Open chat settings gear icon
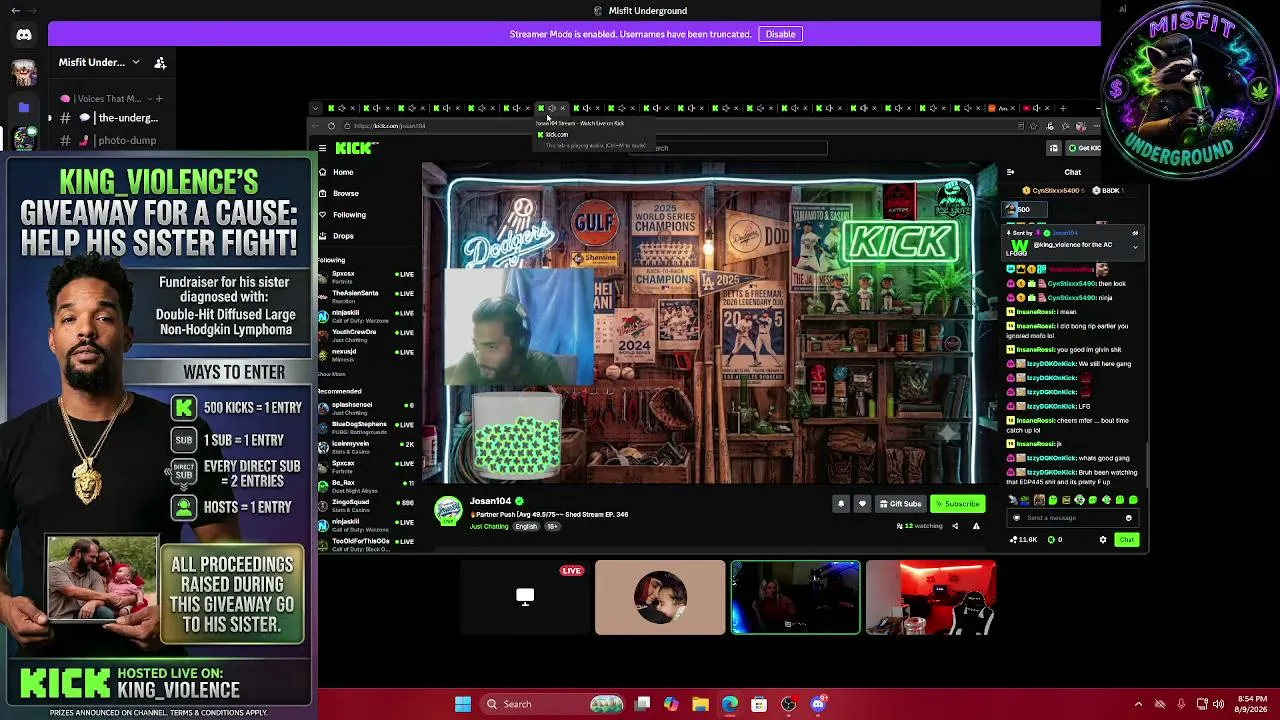 tap(1103, 540)
